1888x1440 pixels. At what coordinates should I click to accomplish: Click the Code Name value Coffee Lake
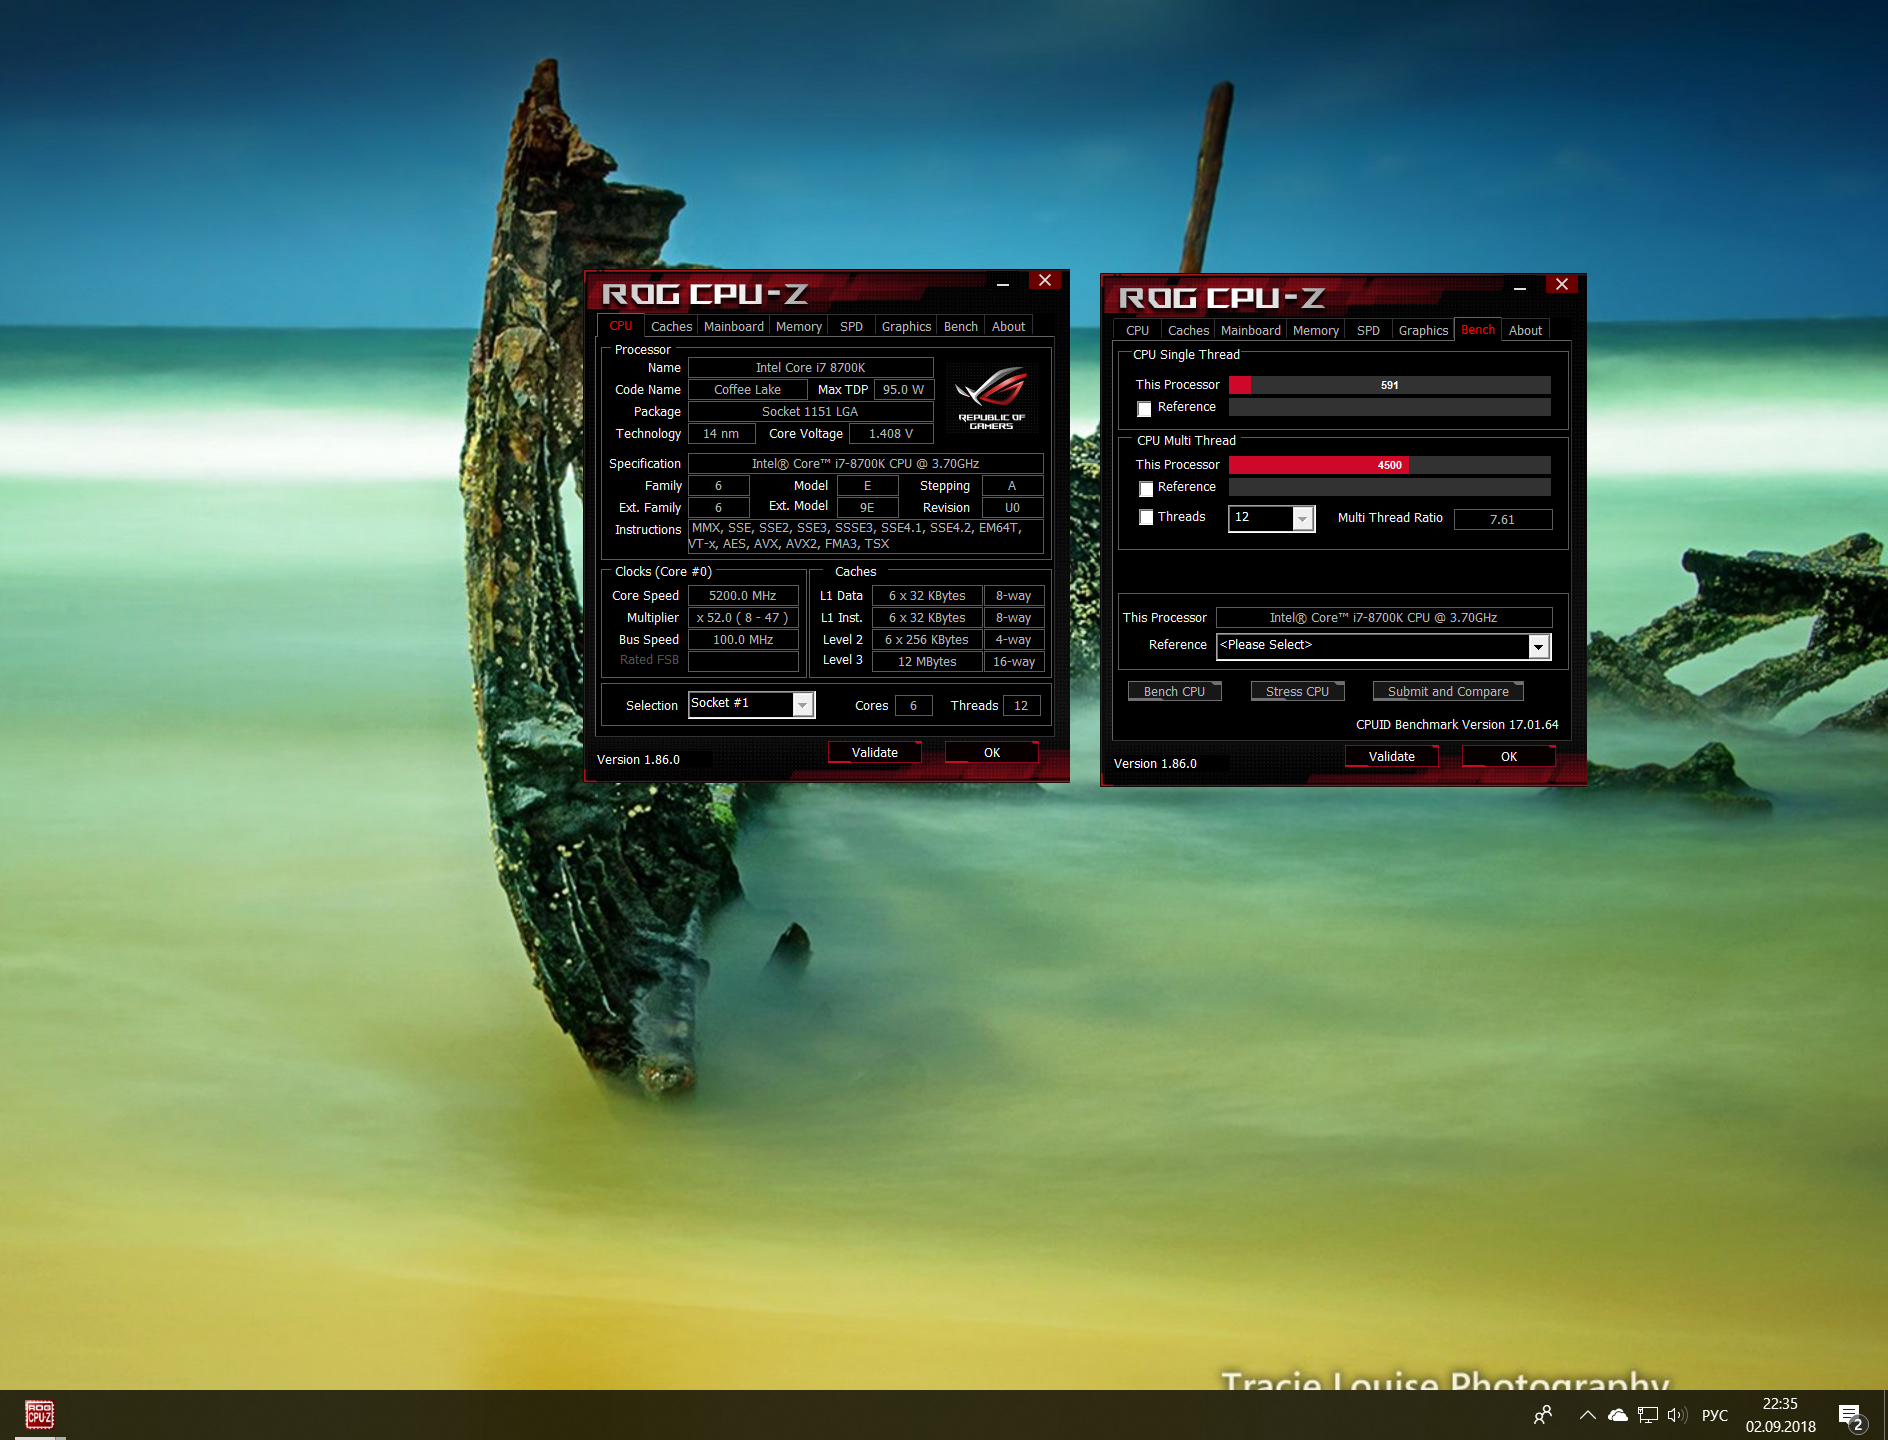coord(747,390)
